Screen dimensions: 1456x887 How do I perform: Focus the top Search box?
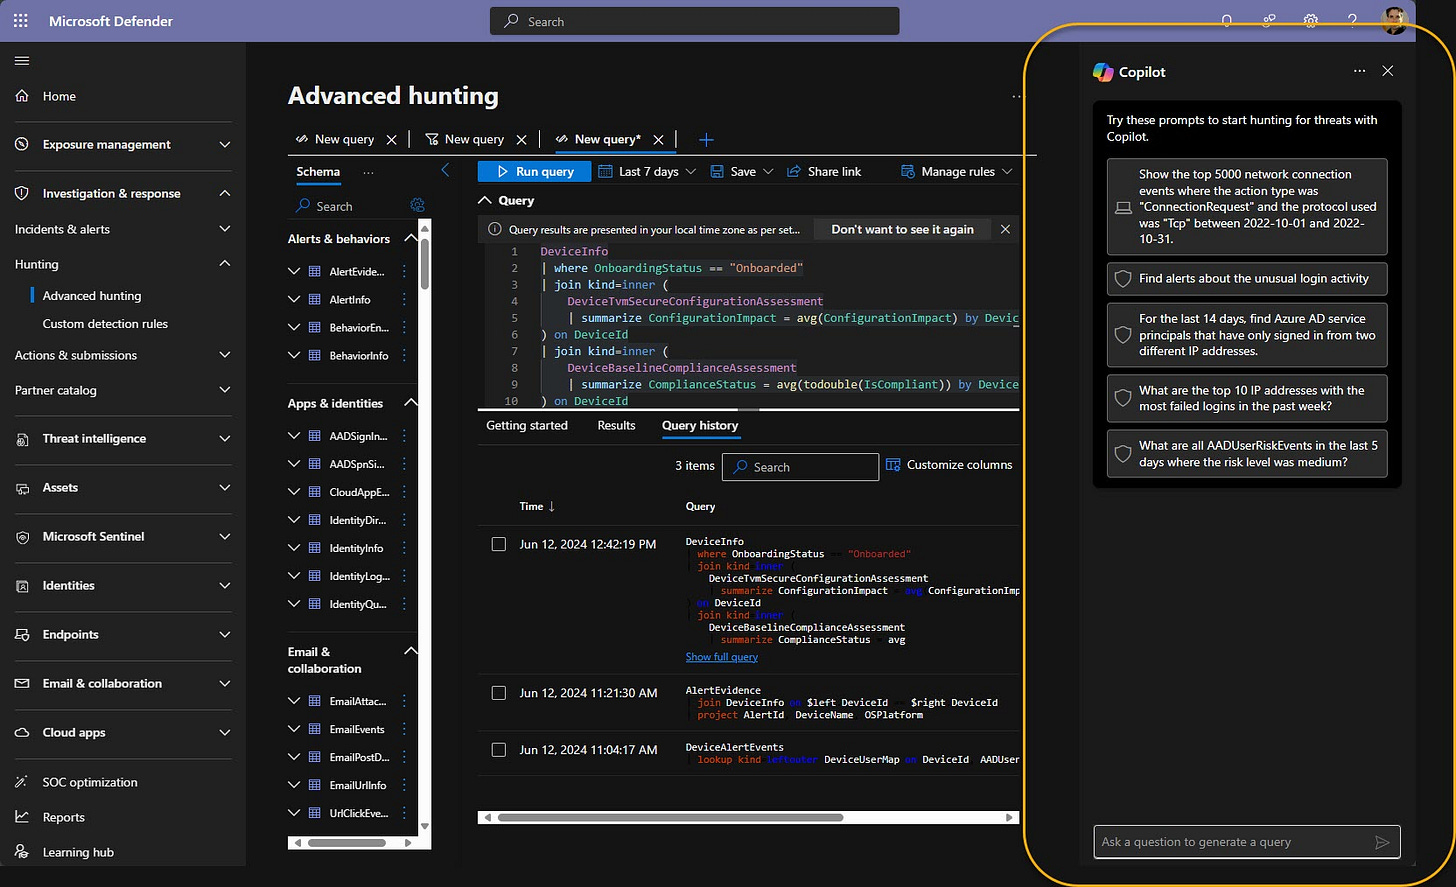pyautogui.click(x=694, y=21)
